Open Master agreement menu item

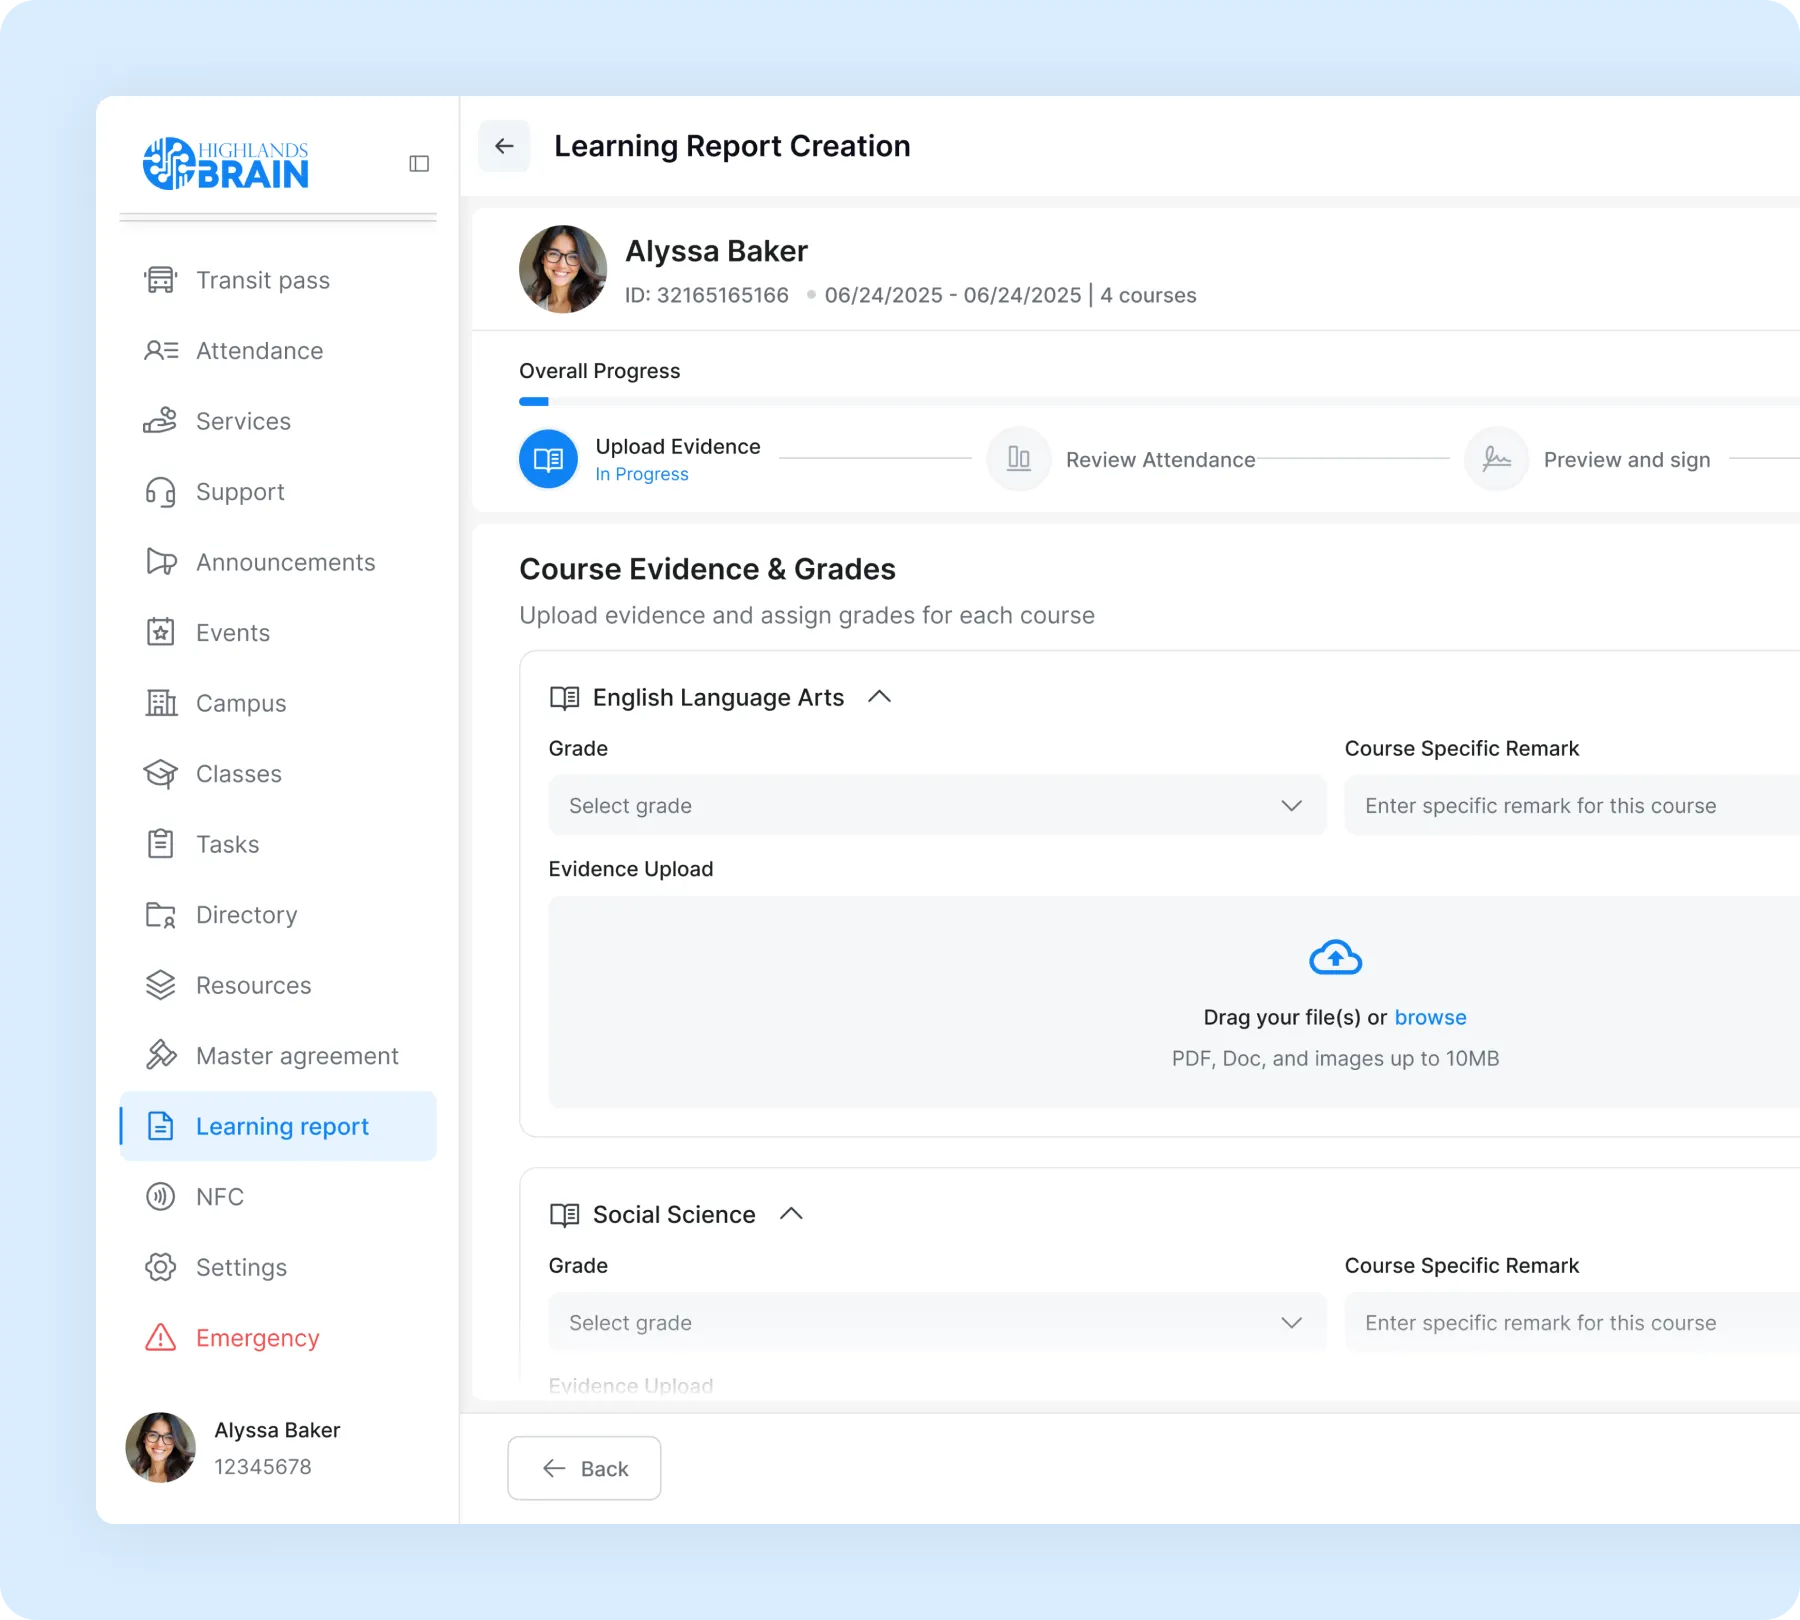tap(278, 1056)
